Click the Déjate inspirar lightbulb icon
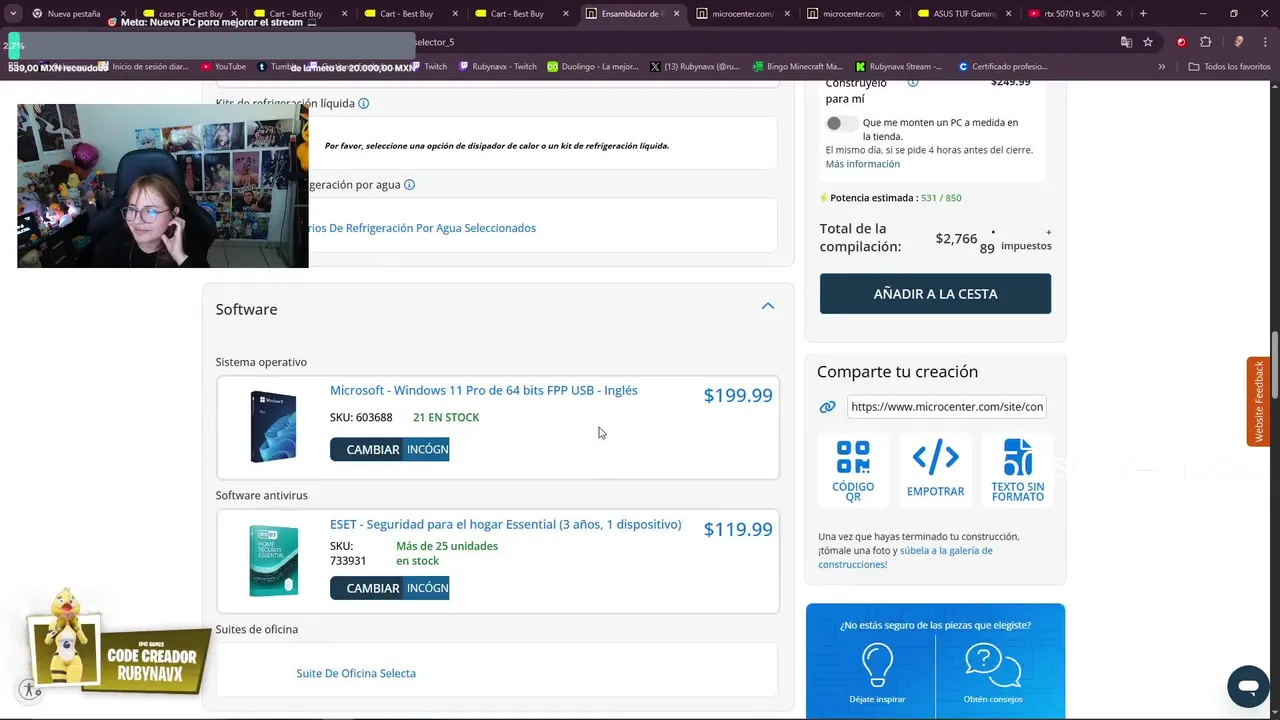 (877, 664)
